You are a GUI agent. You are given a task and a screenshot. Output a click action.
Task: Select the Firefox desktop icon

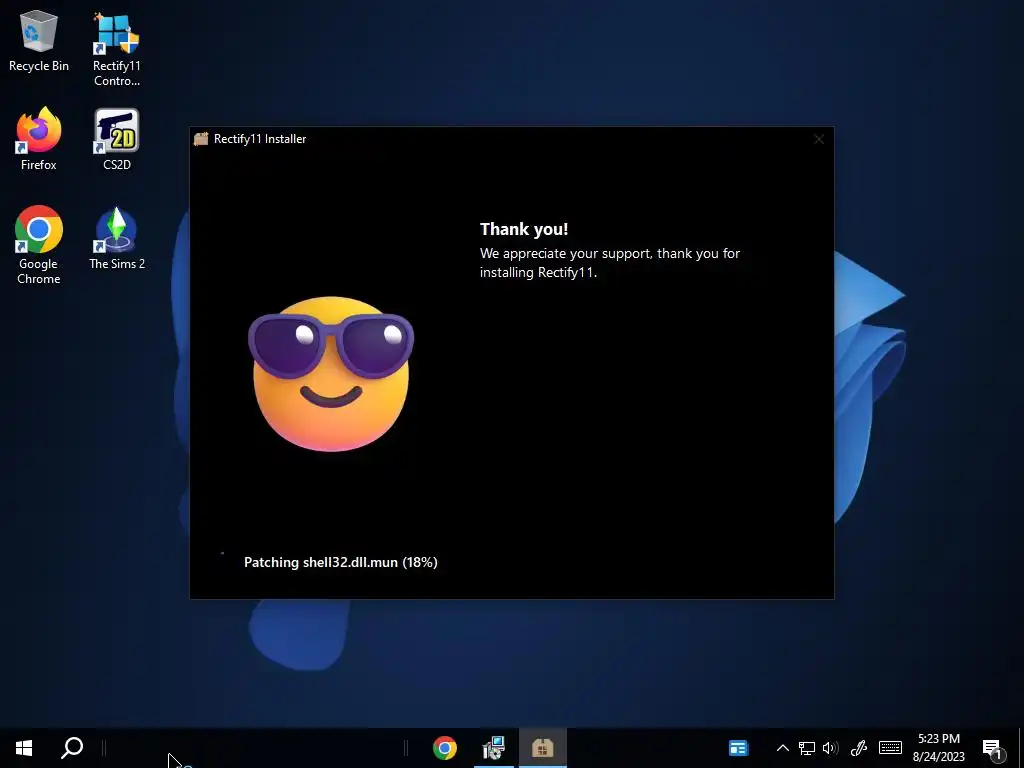coord(39,138)
